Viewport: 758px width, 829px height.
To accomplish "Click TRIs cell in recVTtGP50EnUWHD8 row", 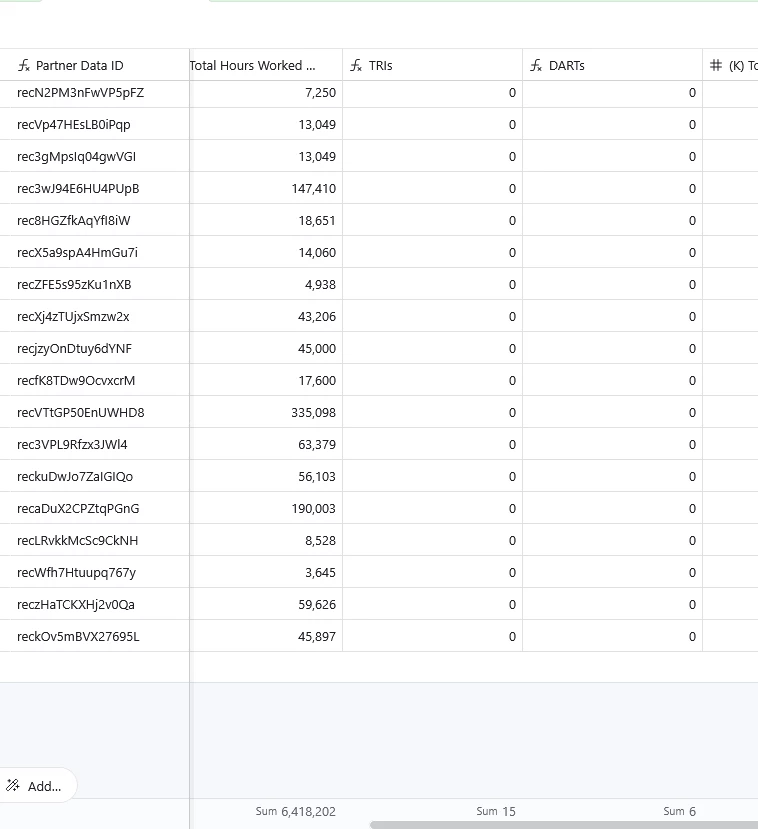I will coord(432,412).
